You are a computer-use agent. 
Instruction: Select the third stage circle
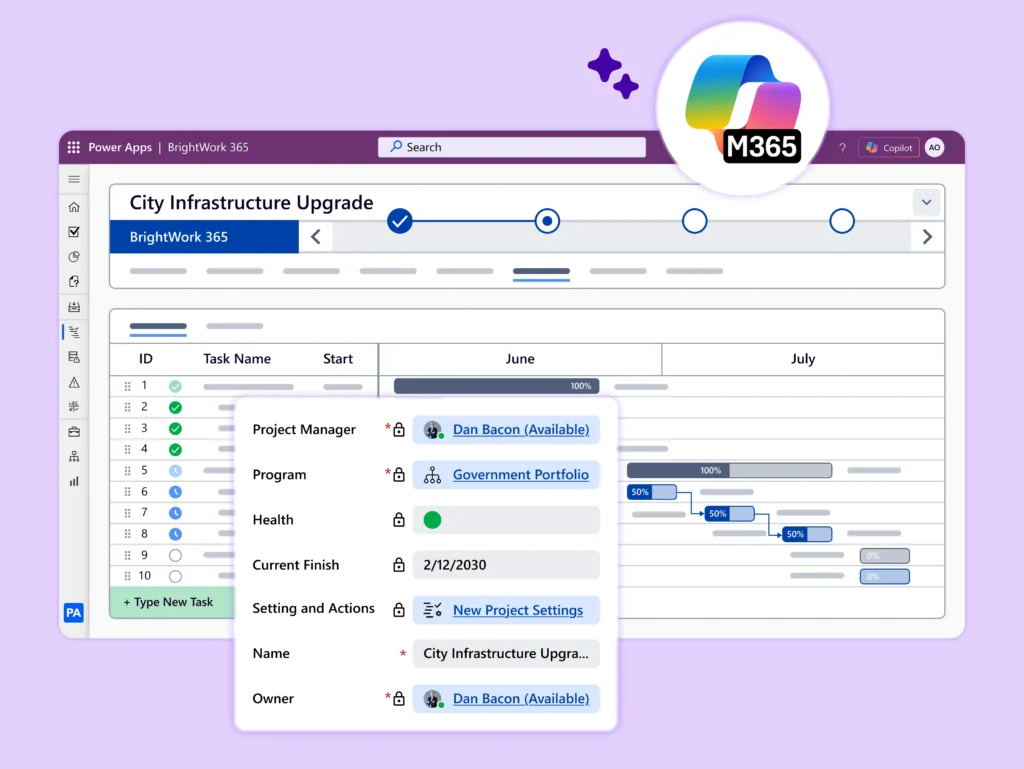point(694,221)
